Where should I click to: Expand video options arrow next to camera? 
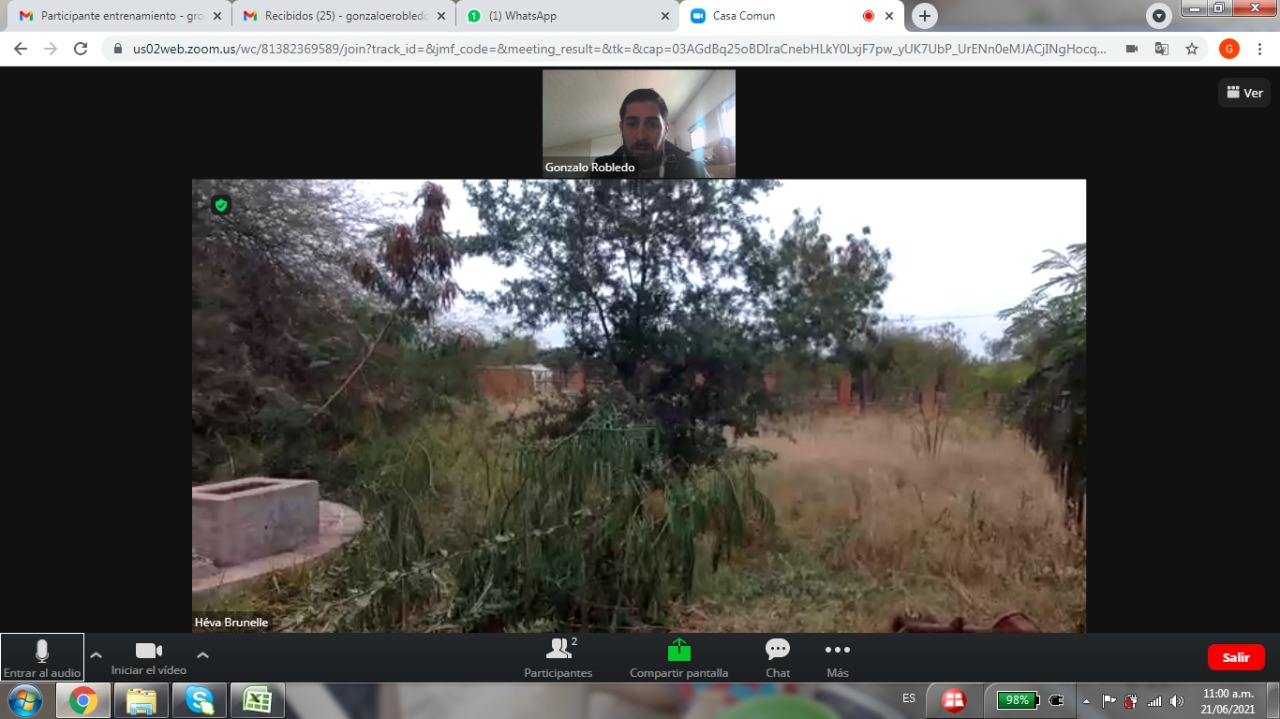click(202, 655)
